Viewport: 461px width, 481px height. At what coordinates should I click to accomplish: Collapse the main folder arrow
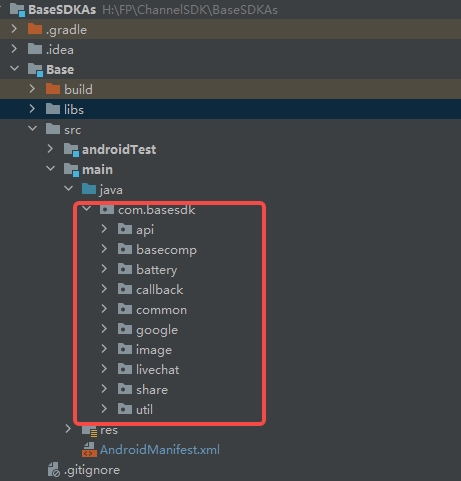pos(50,168)
